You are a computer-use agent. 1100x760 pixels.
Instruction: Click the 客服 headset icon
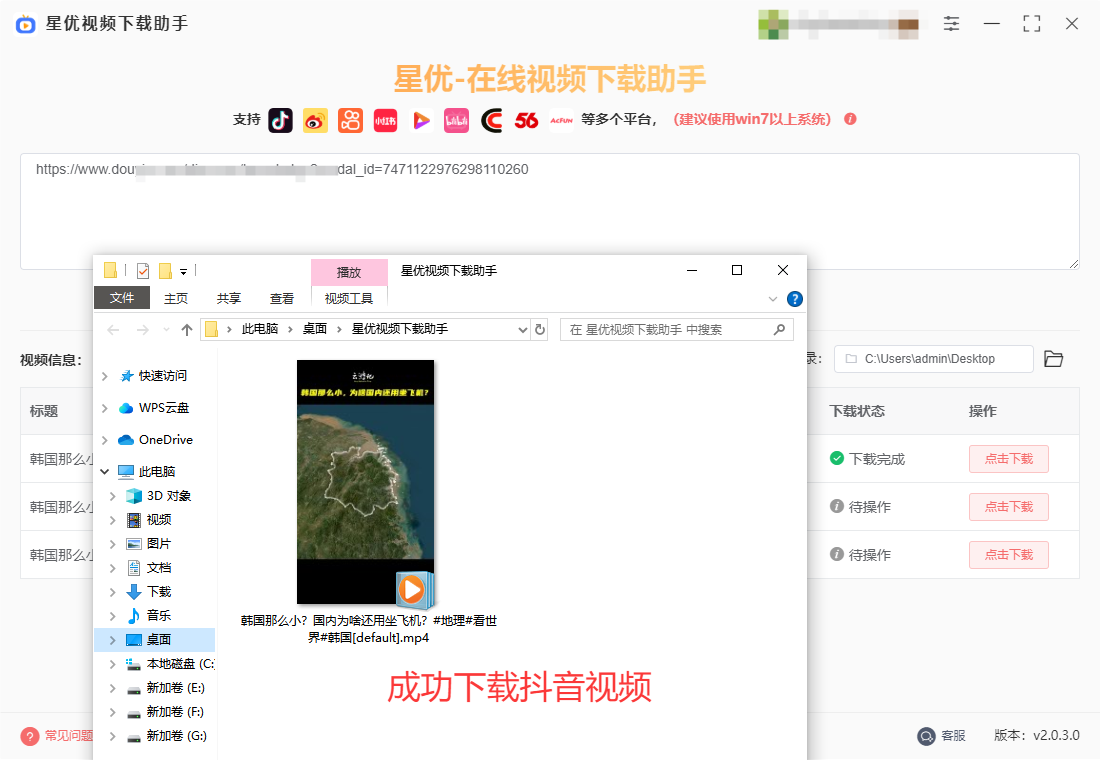927,735
